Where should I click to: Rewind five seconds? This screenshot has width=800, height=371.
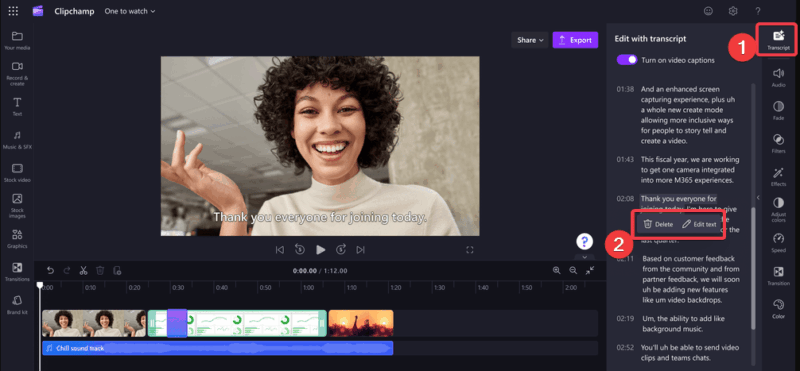(300, 250)
